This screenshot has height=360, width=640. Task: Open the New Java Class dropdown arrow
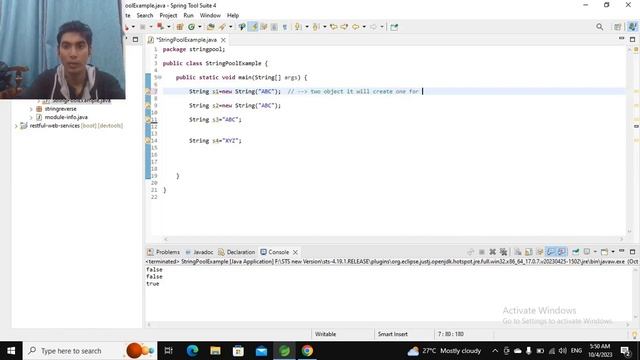(x=200, y=27)
